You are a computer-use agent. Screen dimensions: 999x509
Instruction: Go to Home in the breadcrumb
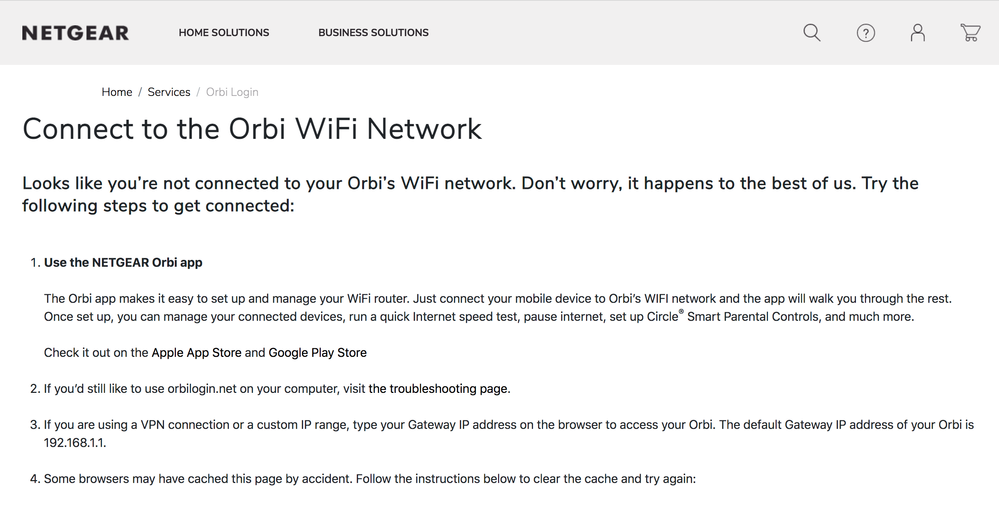[117, 92]
